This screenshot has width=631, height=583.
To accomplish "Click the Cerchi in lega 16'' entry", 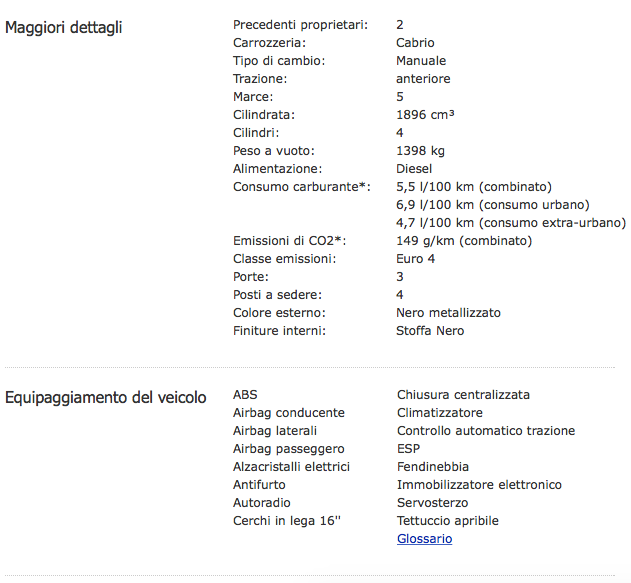I will tap(287, 521).
